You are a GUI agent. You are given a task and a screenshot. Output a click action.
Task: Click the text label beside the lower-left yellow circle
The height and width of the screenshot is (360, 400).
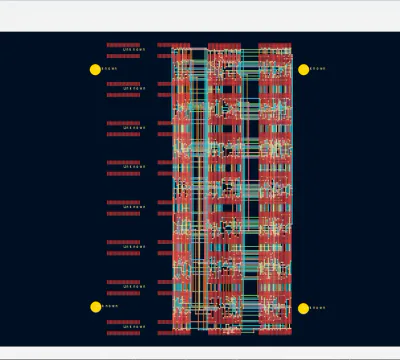(x=110, y=306)
